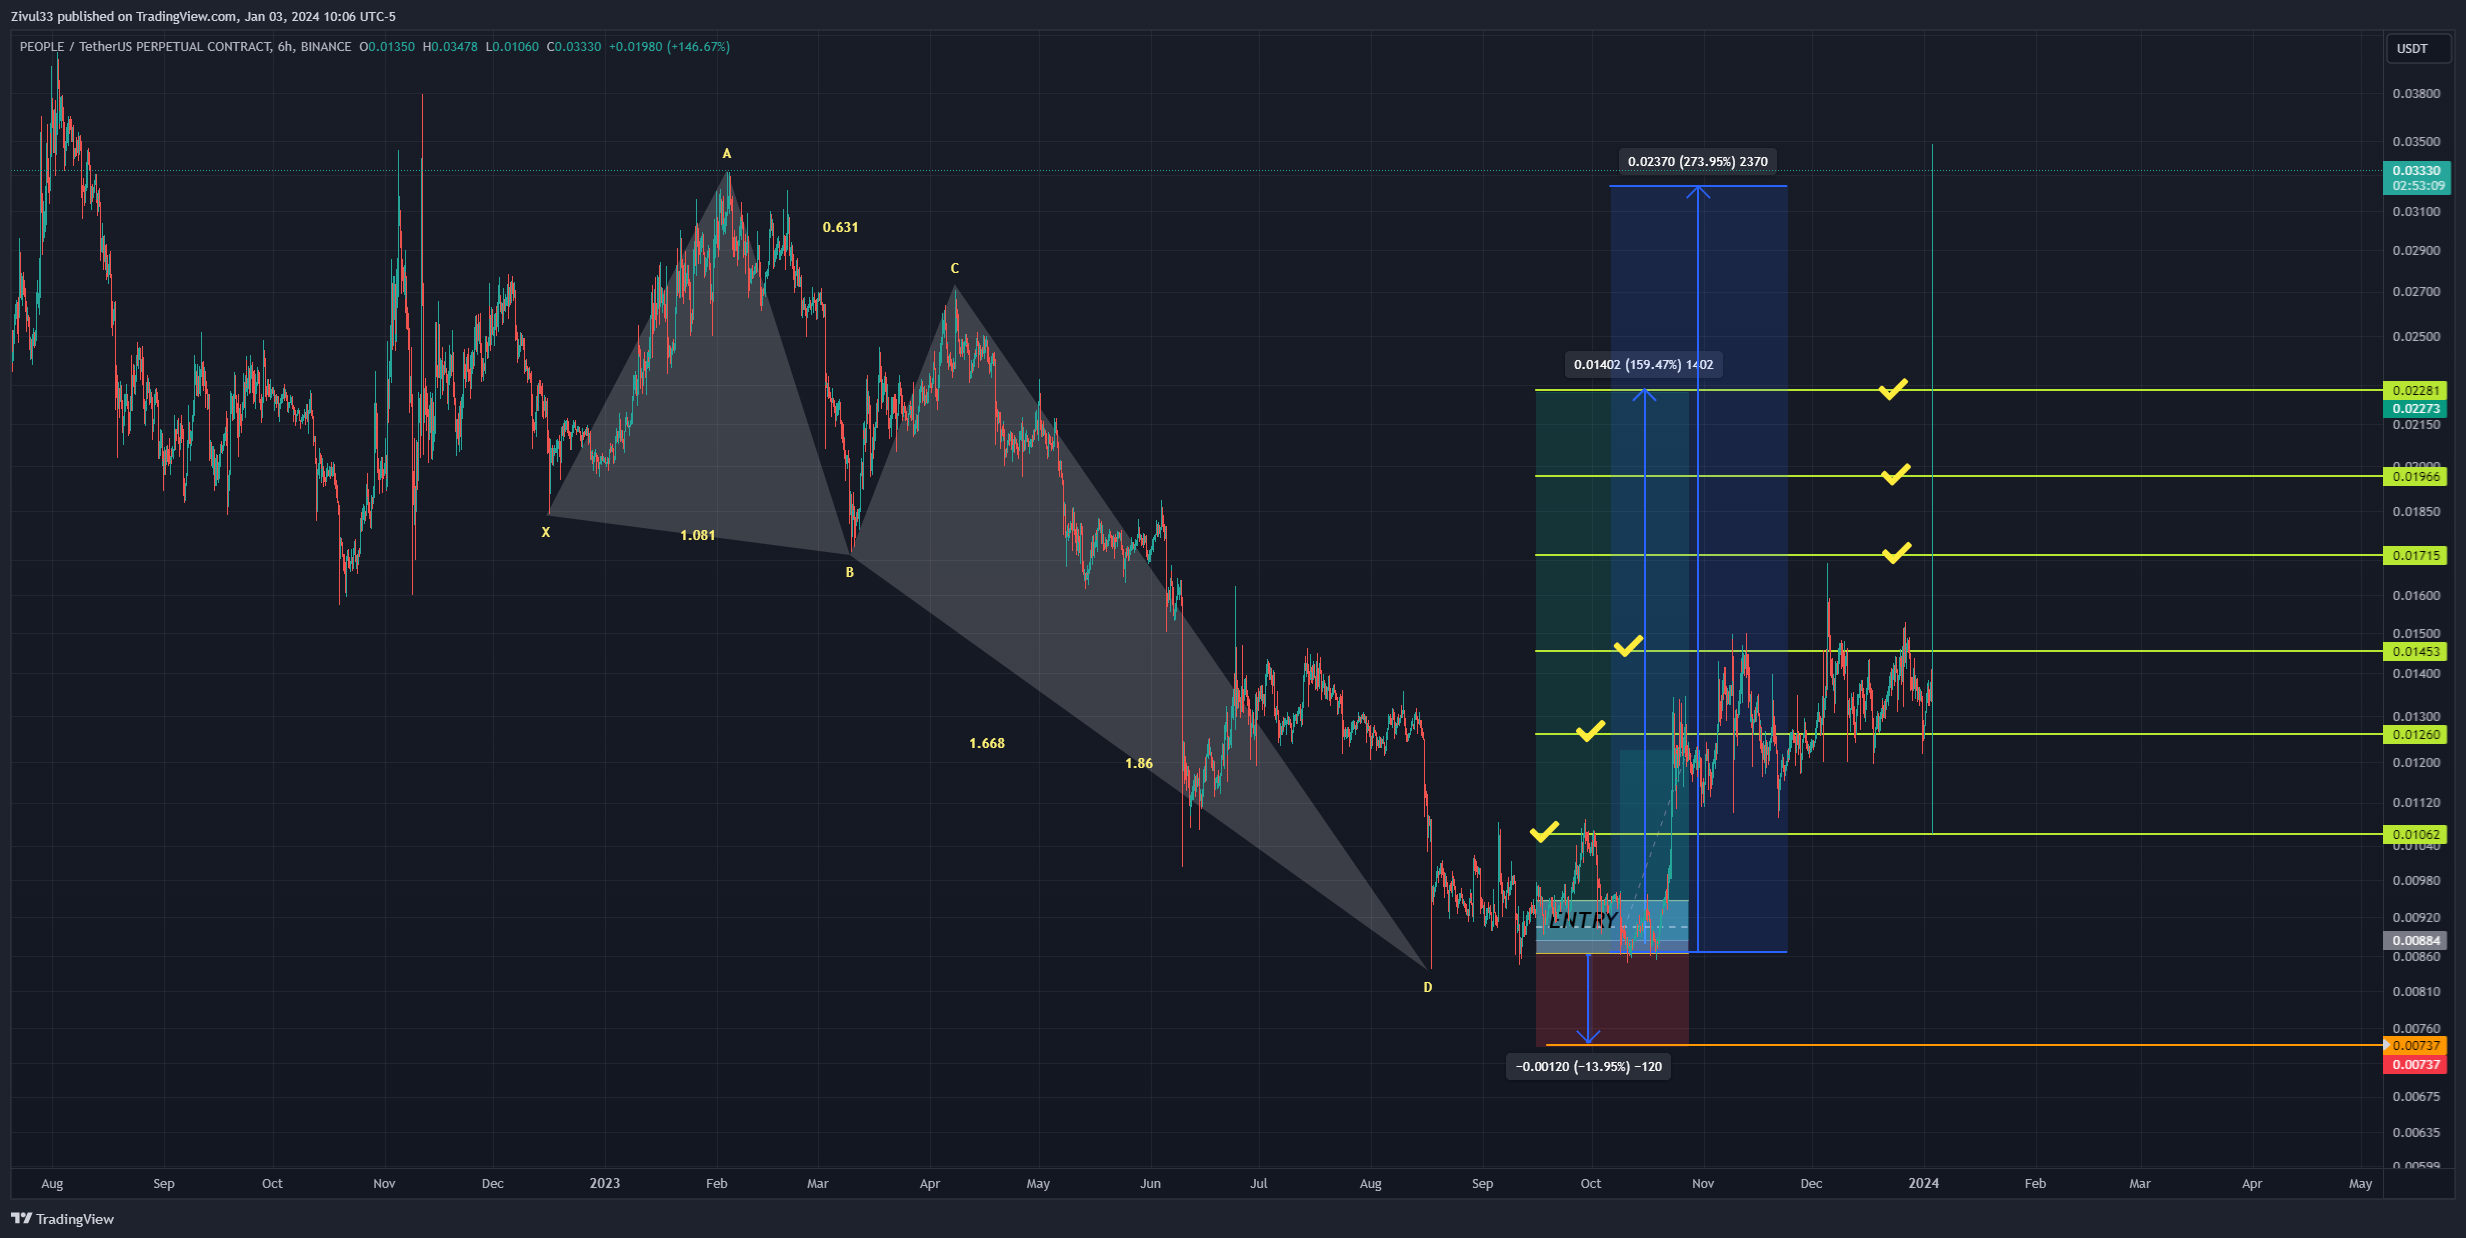This screenshot has width=2466, height=1238.
Task: Select the 0.01715 target price label
Action: (2415, 555)
